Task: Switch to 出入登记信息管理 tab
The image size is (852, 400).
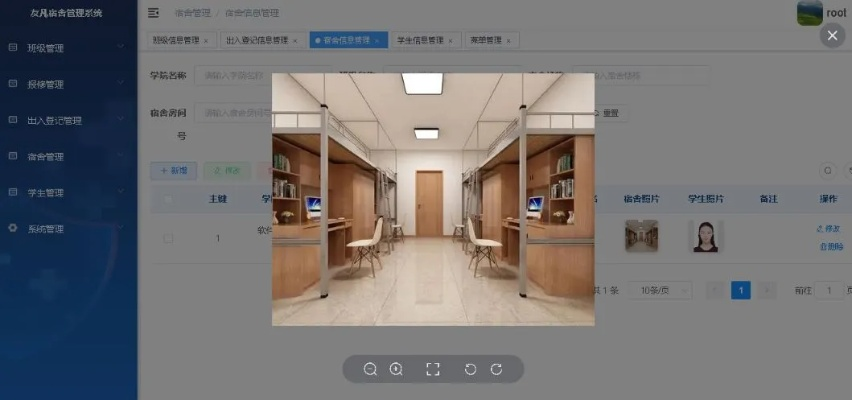Action: [x=261, y=41]
